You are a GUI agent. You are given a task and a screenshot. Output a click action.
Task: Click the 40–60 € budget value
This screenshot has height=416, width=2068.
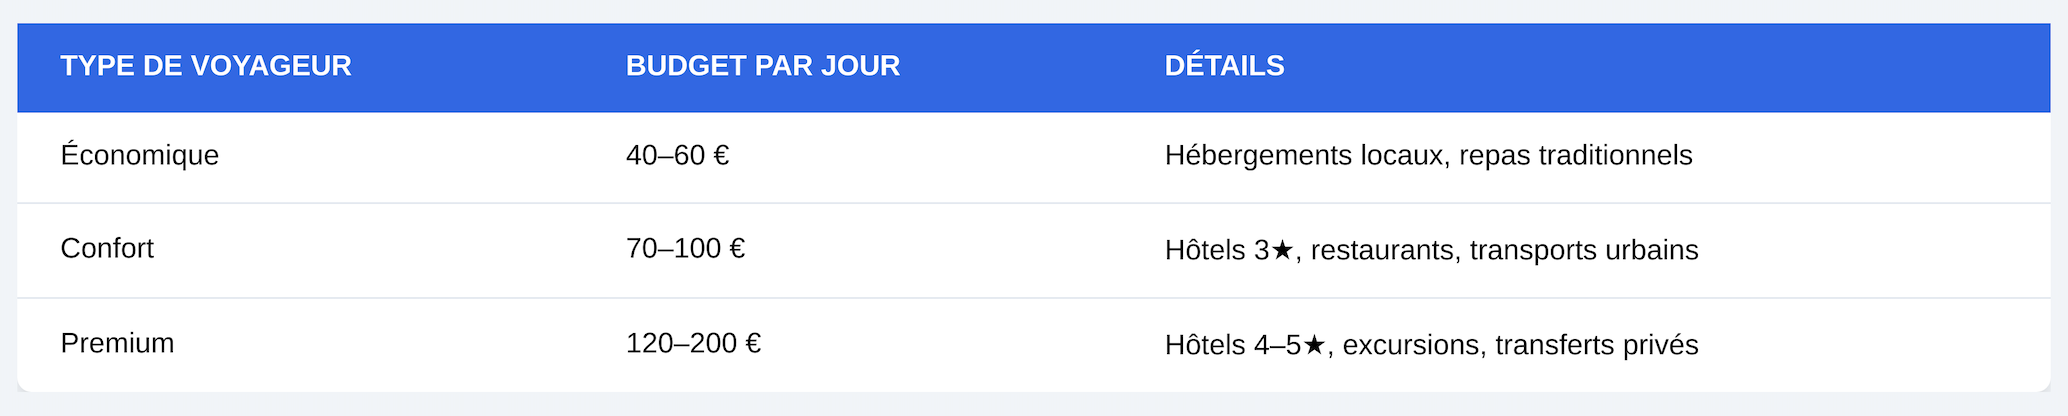(x=677, y=156)
